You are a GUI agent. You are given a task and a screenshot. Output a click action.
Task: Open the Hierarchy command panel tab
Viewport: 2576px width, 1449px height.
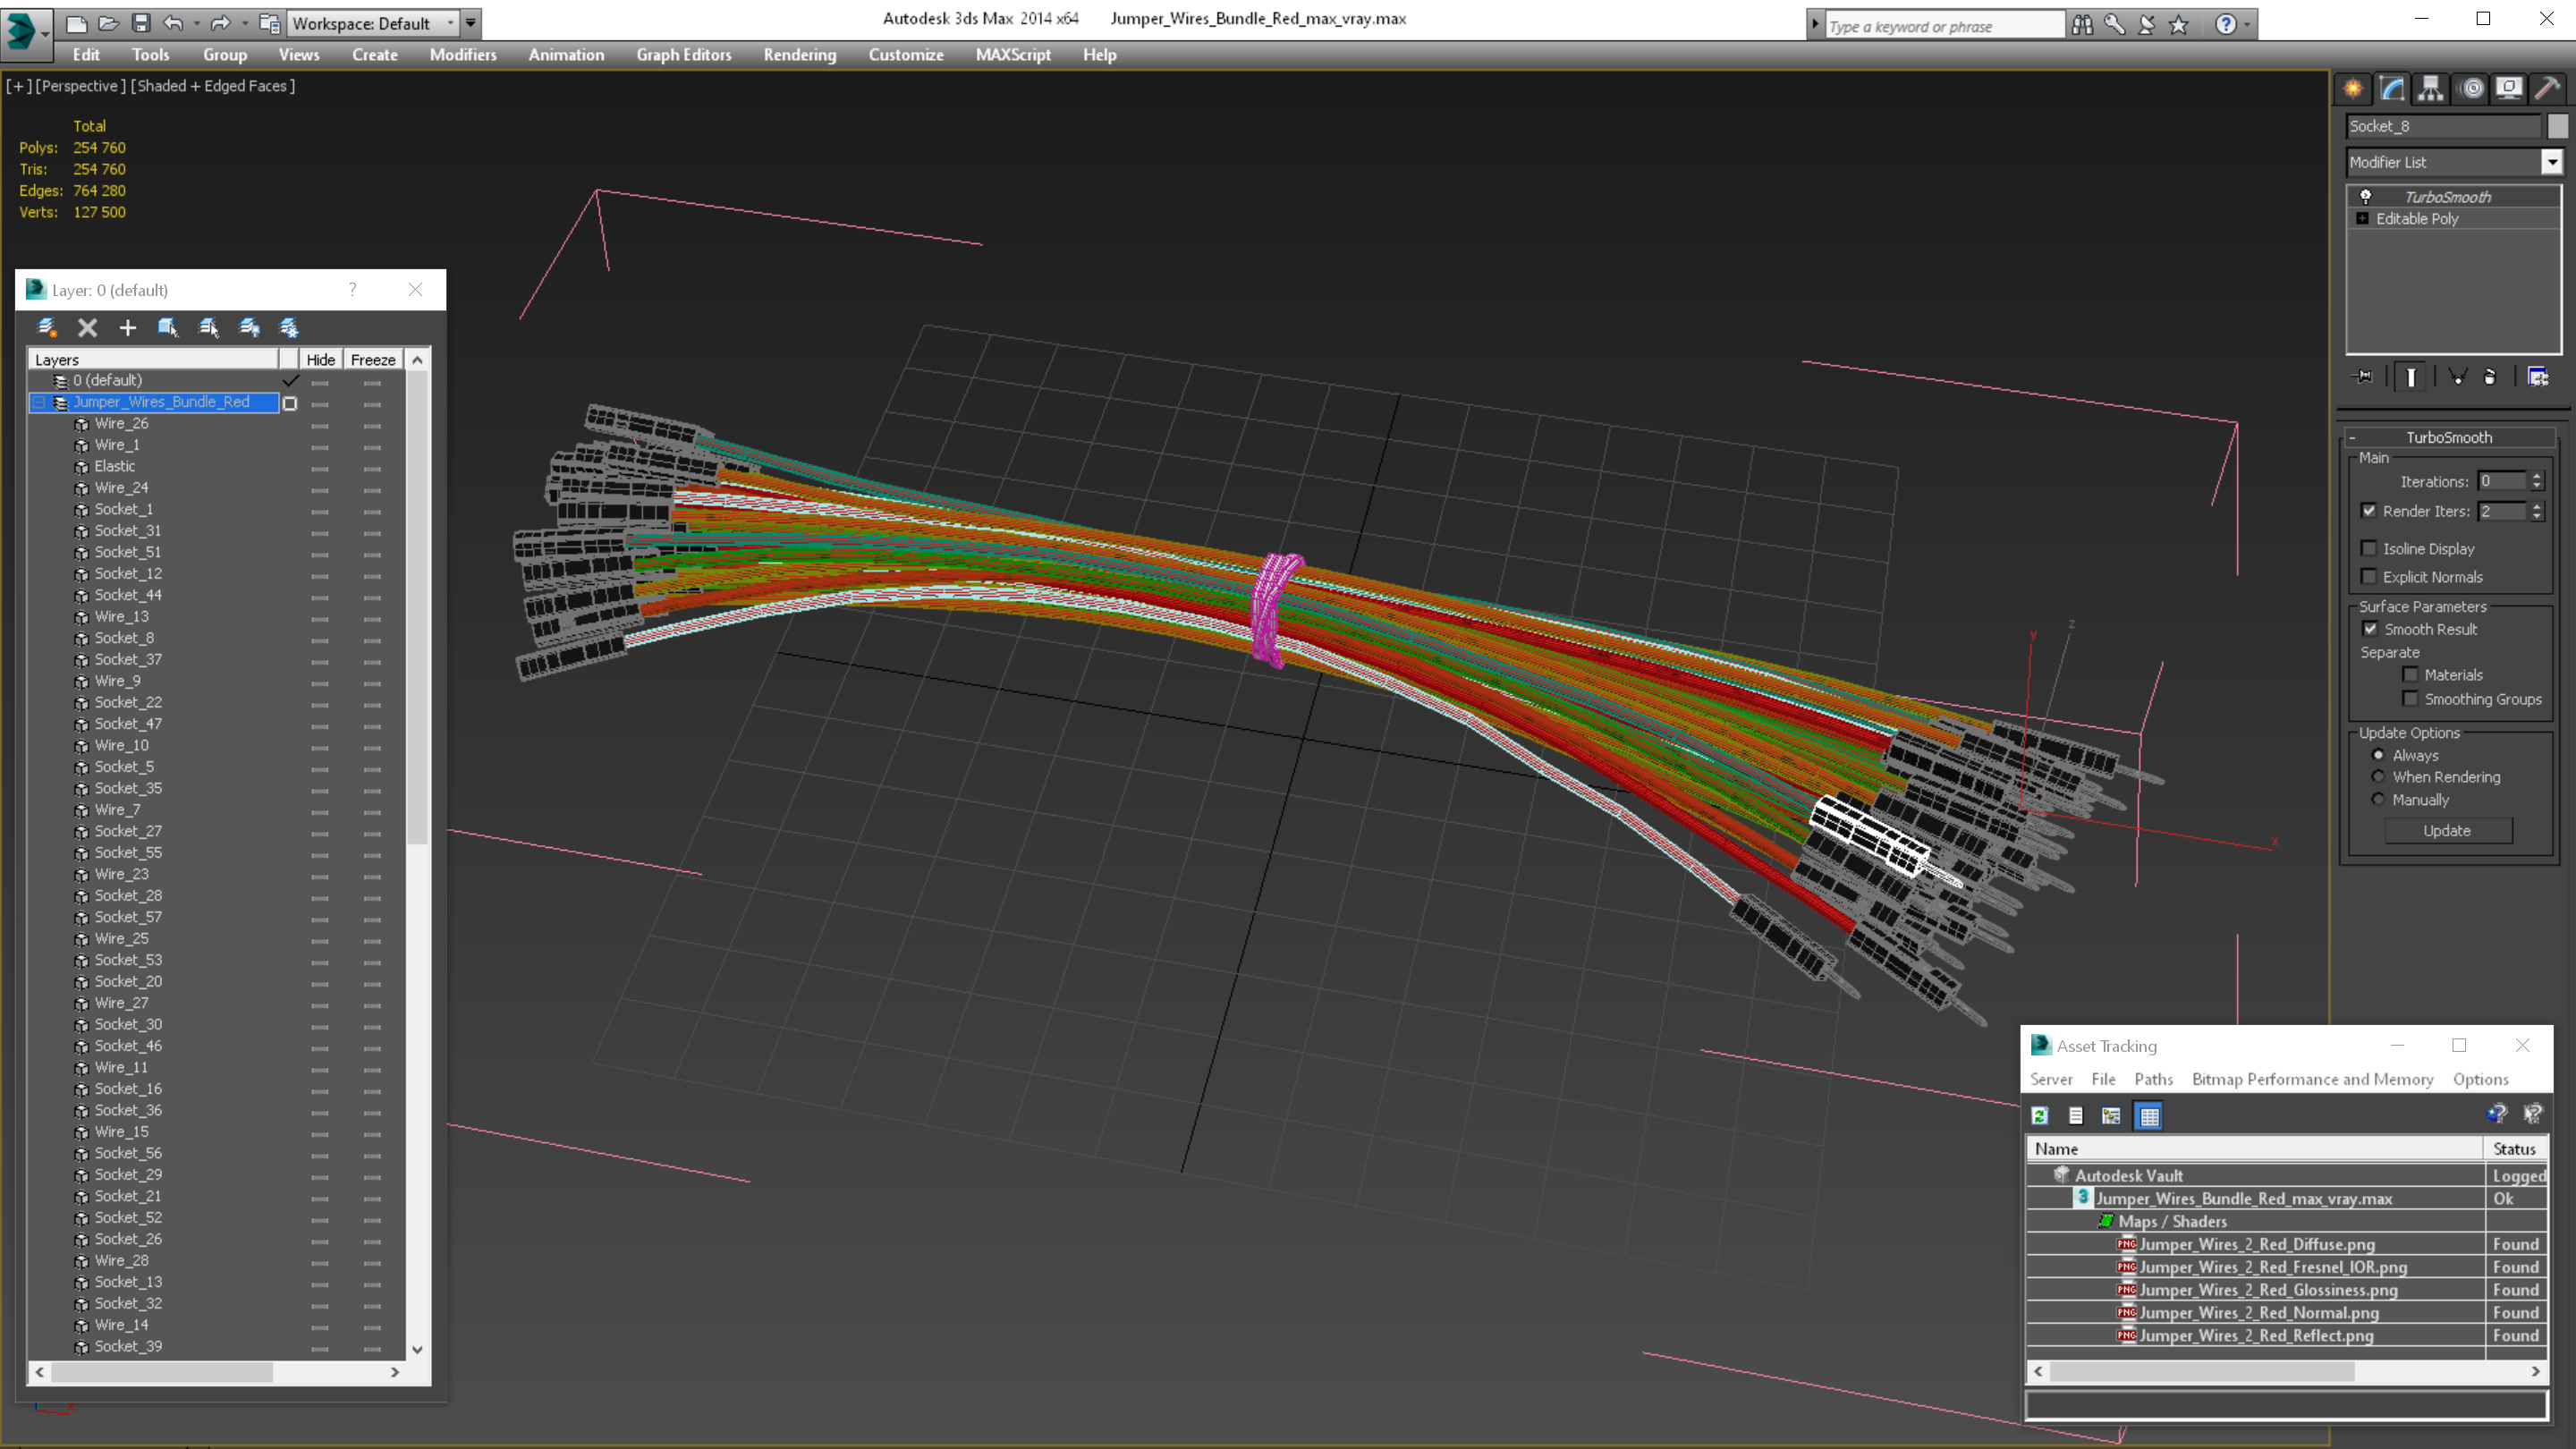point(2431,89)
